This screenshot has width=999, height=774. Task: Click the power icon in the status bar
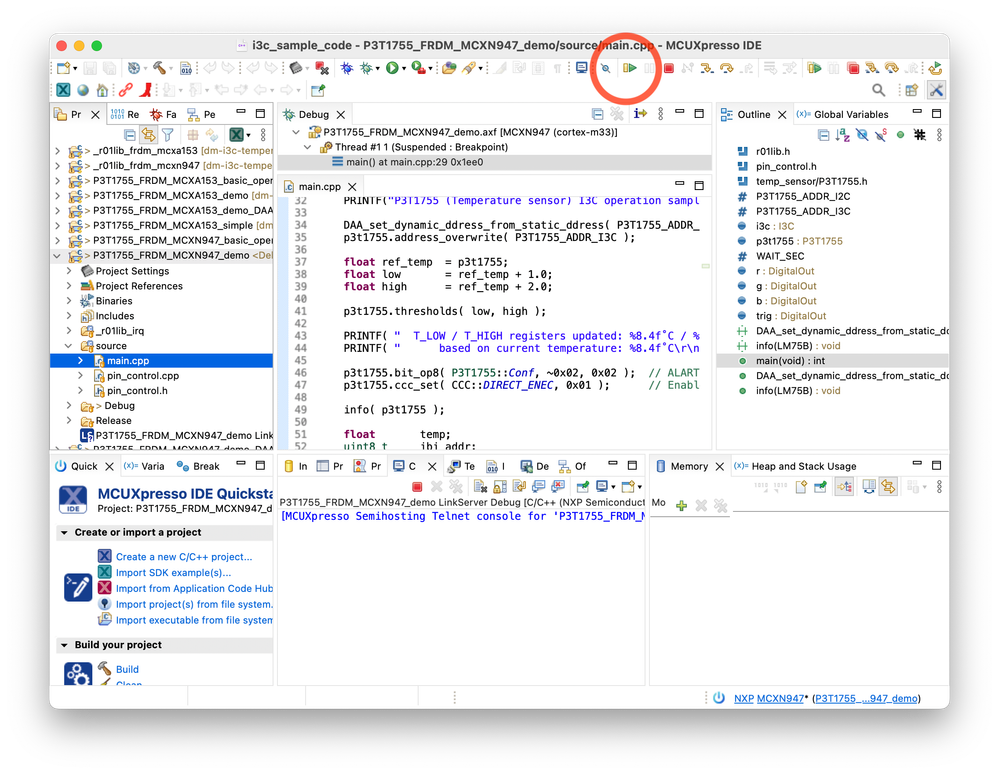pos(719,698)
